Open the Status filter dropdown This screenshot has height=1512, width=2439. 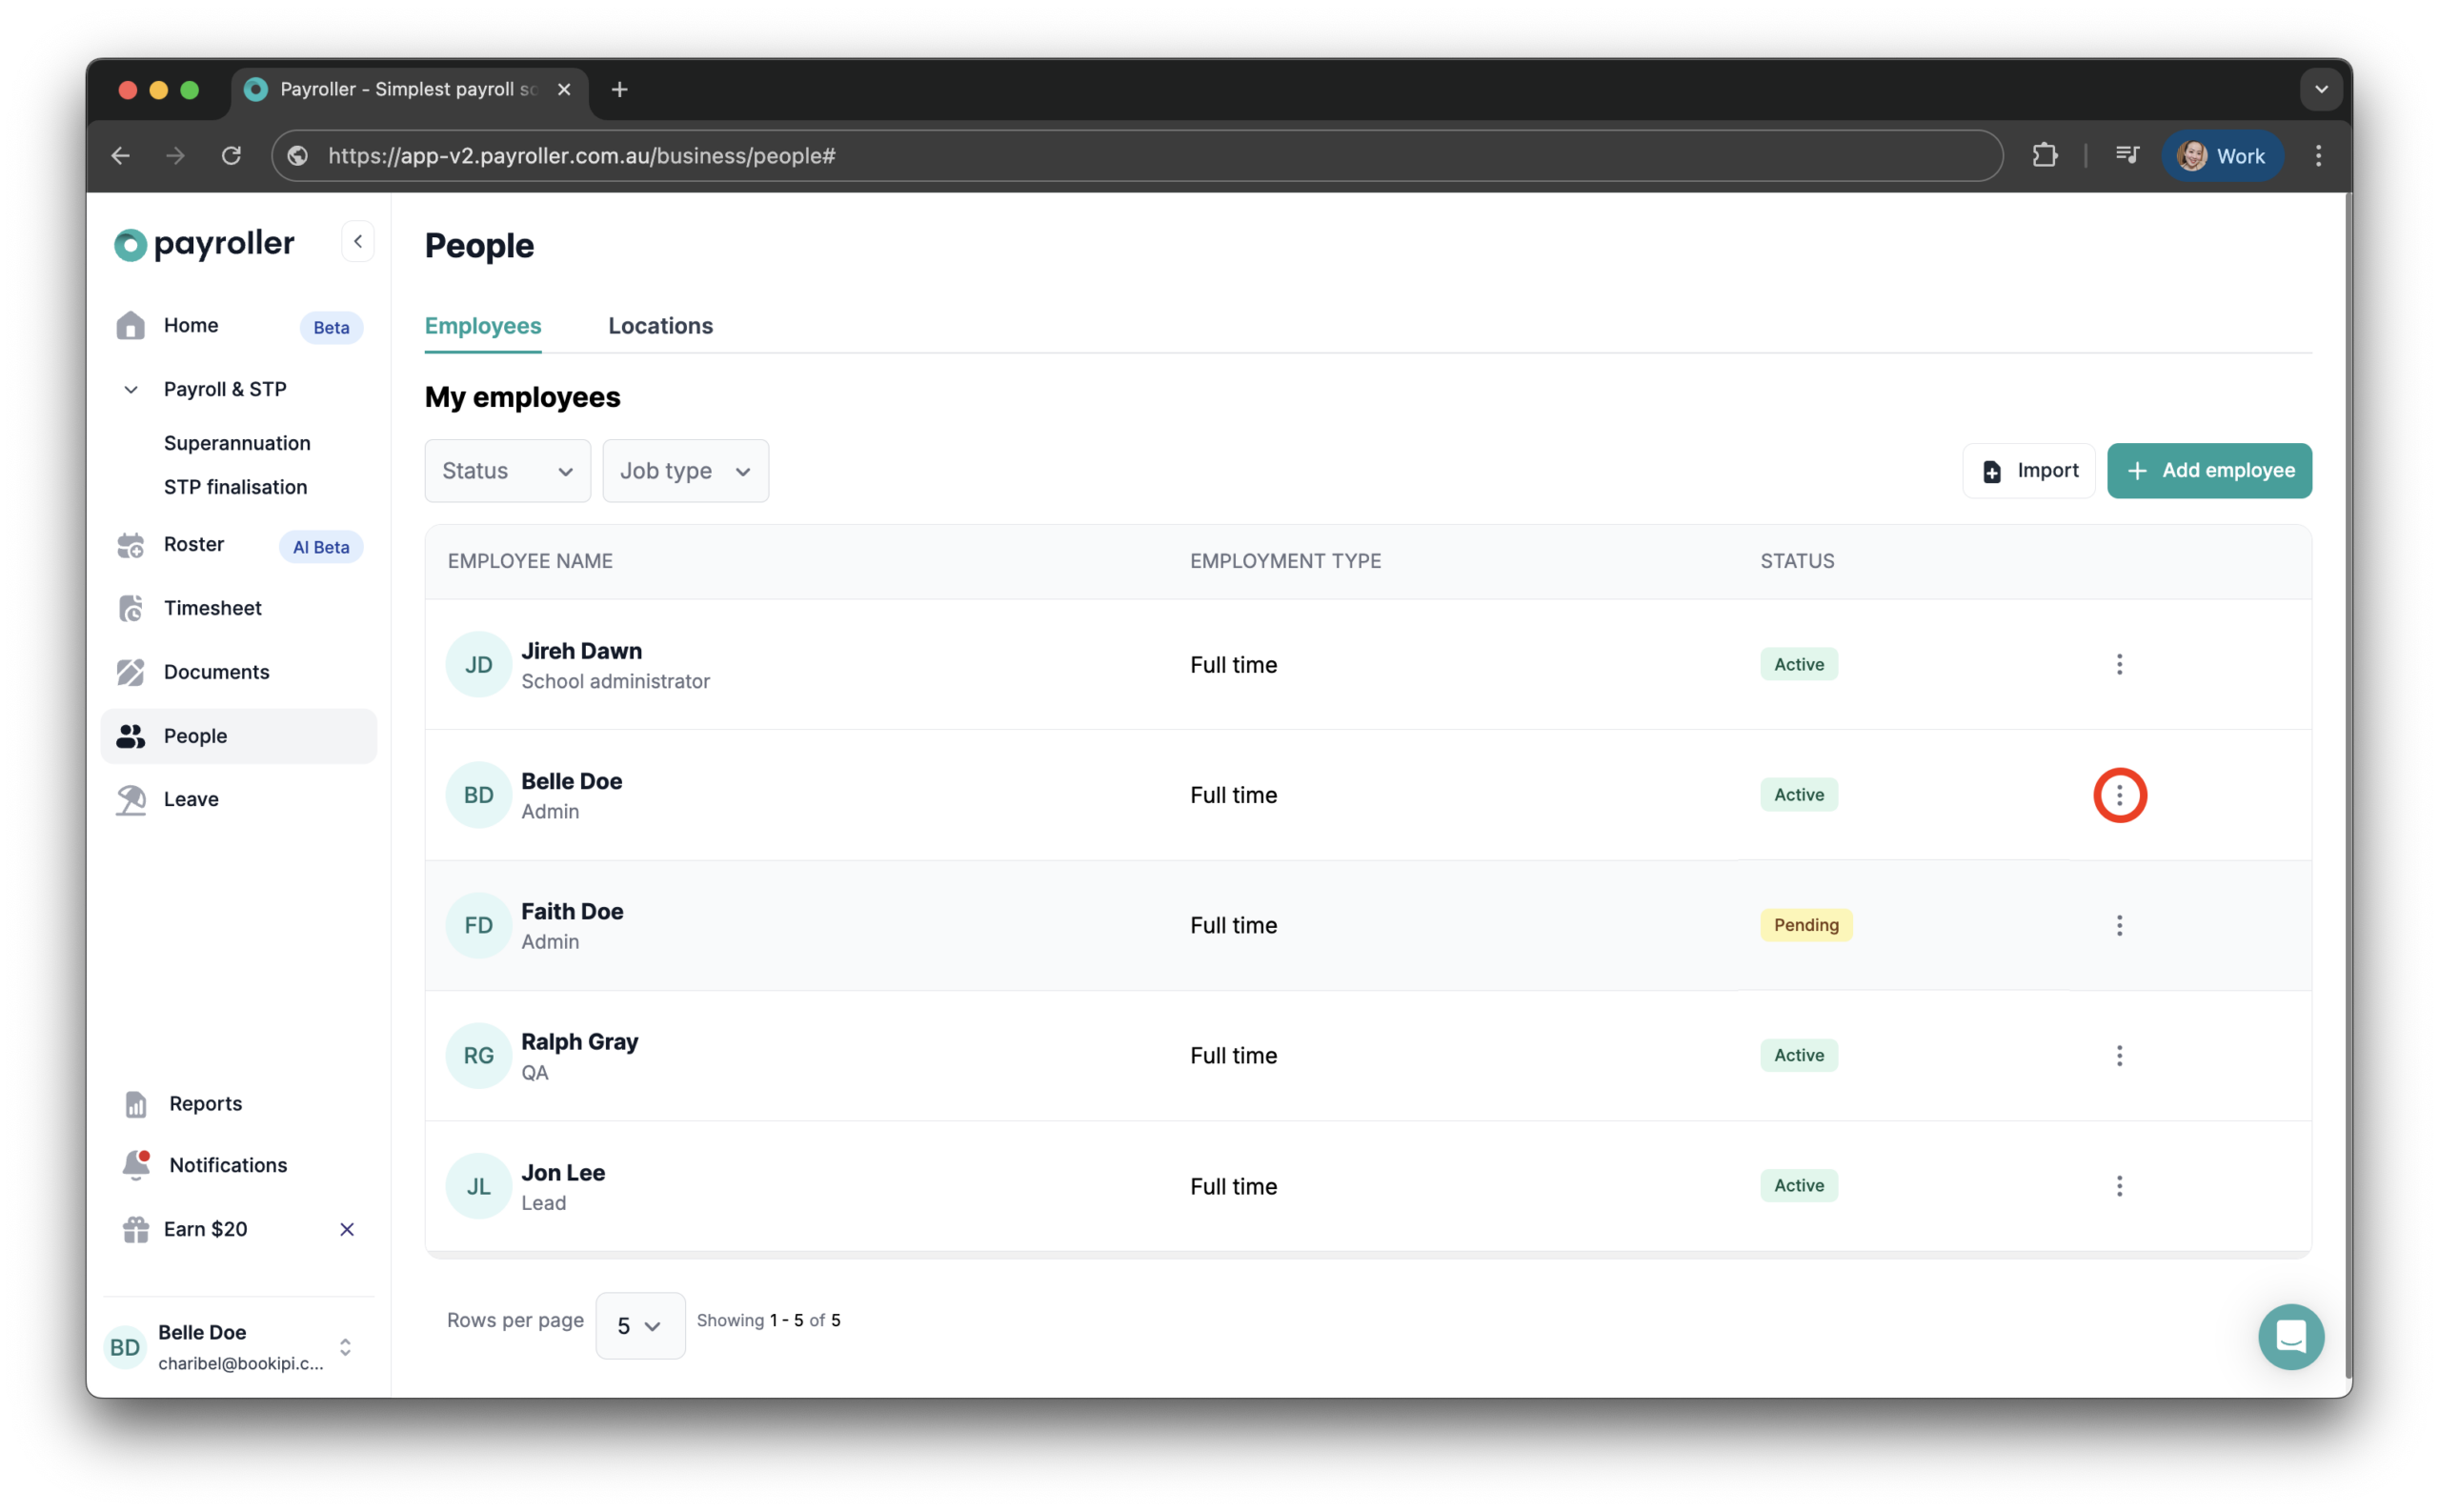pyautogui.click(x=507, y=471)
